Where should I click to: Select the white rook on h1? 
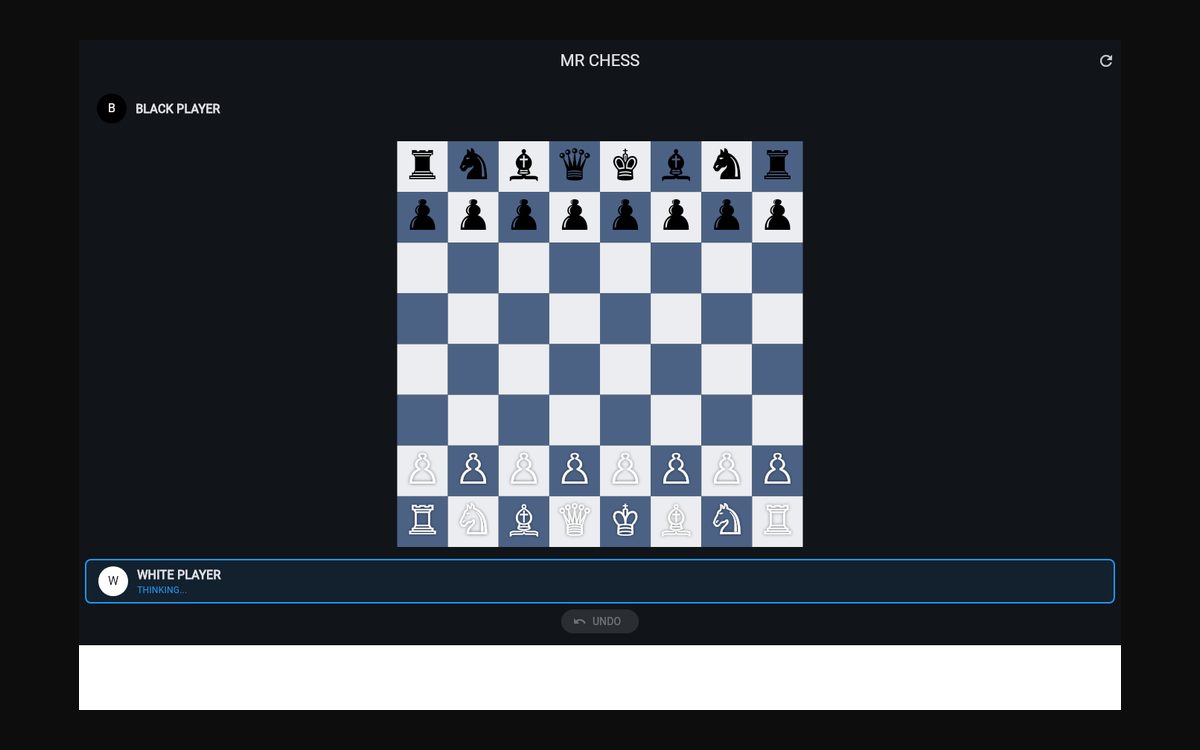pyautogui.click(x=778, y=521)
